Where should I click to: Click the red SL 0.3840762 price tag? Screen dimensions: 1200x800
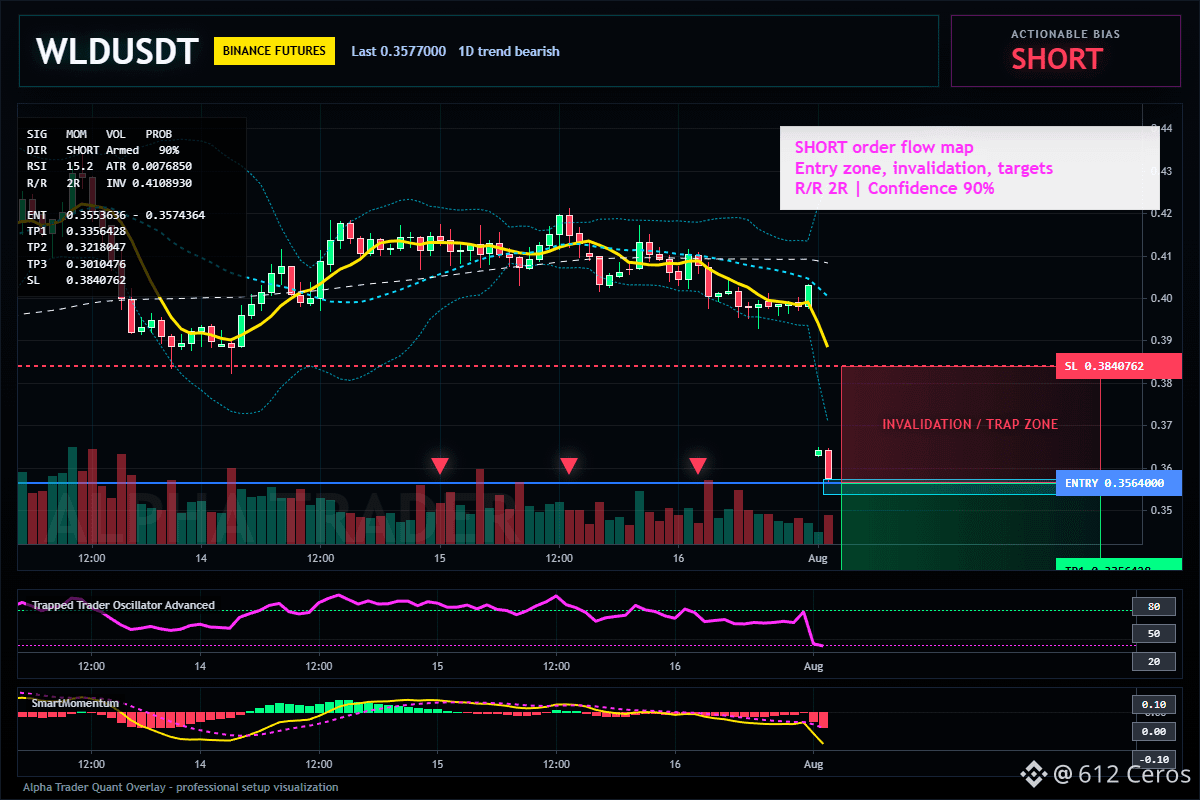coord(1118,366)
